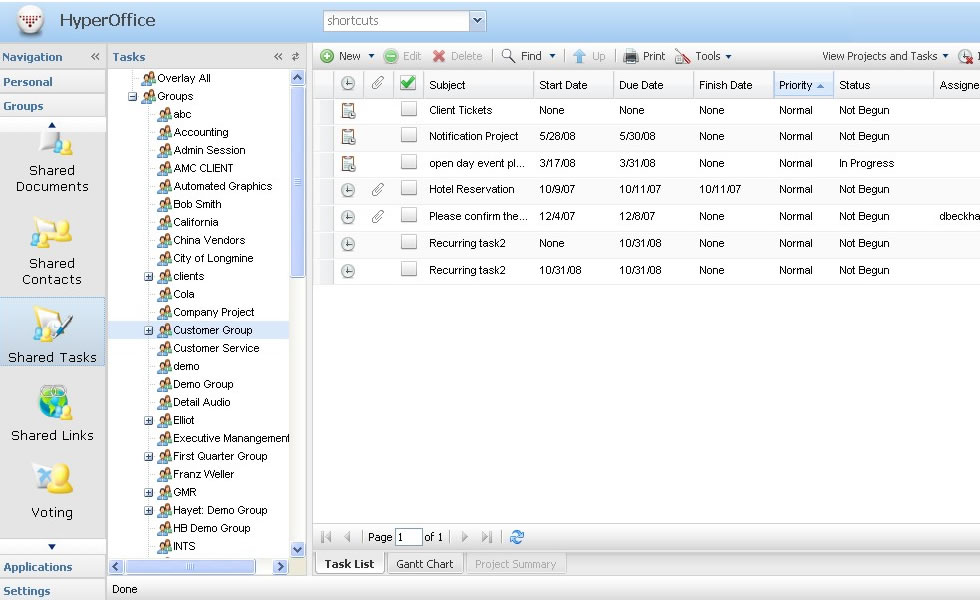This screenshot has width=980, height=600.
Task: Click the Tools toolbar icon
Action: pos(682,56)
